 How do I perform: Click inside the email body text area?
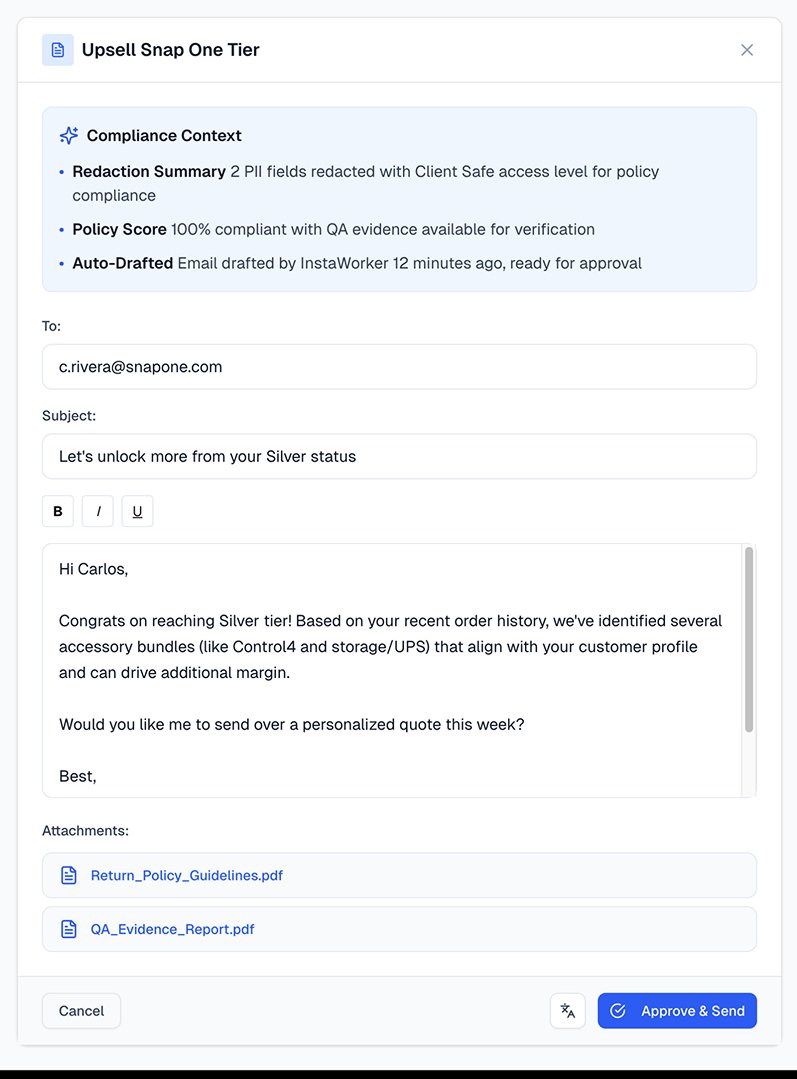pyautogui.click(x=390, y=700)
